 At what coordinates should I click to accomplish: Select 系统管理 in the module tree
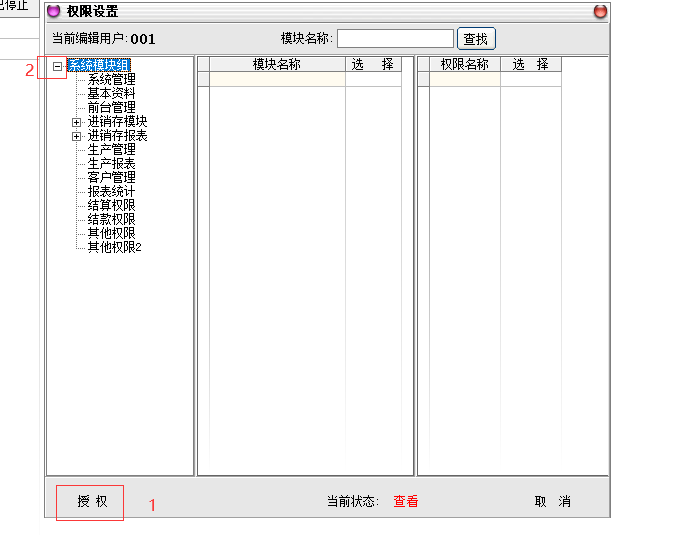point(111,79)
